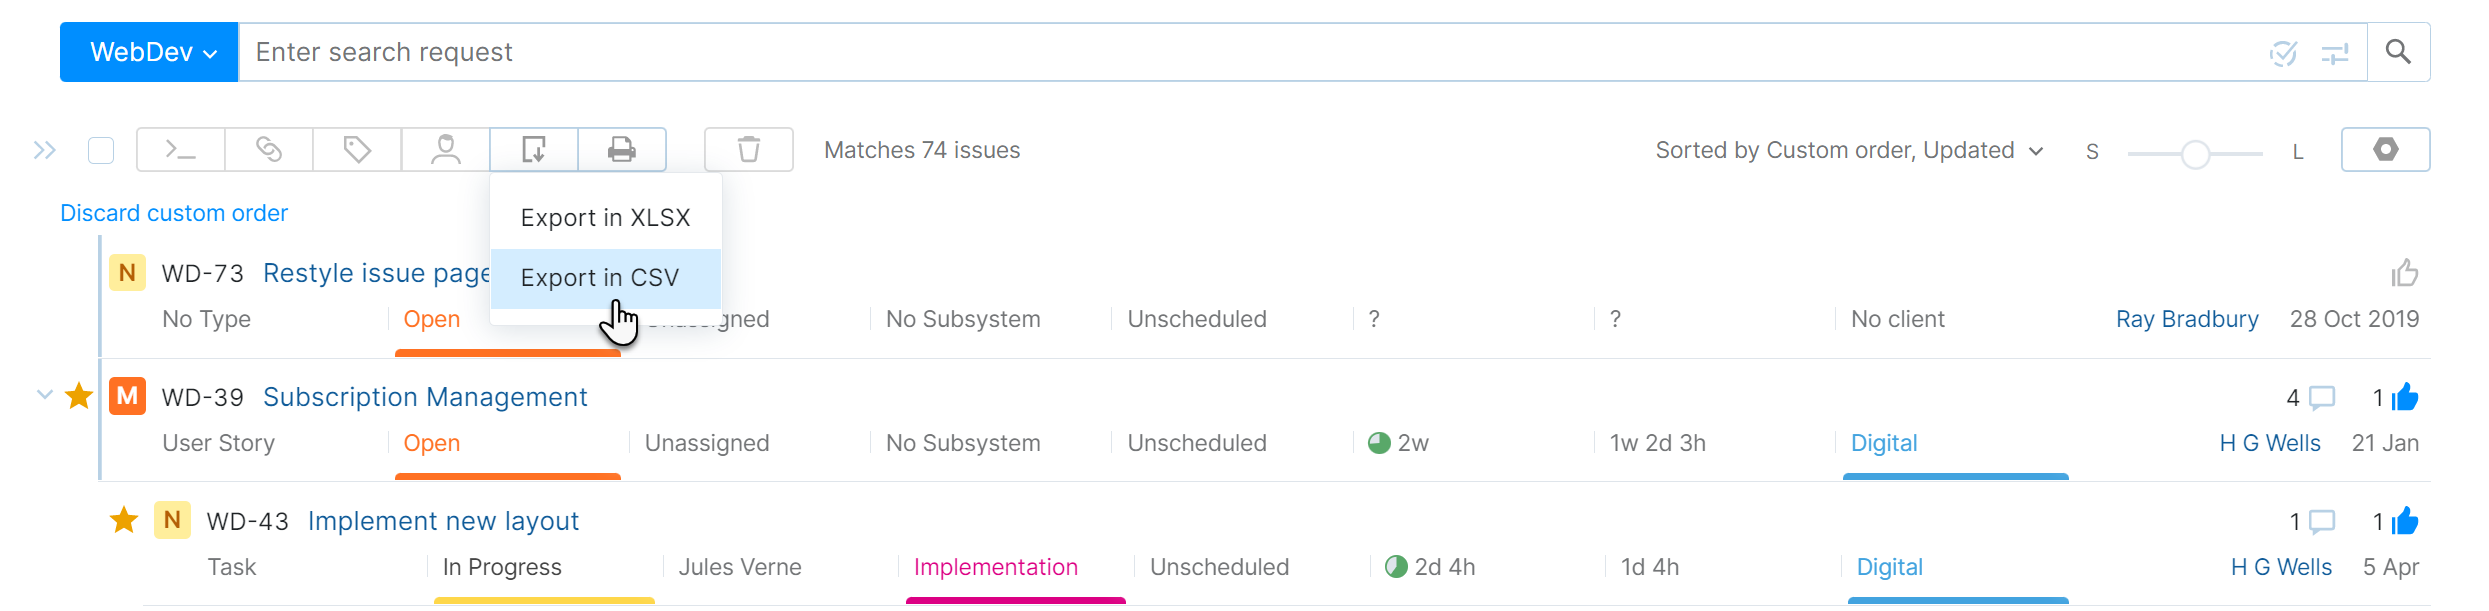Click the assign user icon
2489x611 pixels.
coord(444,149)
